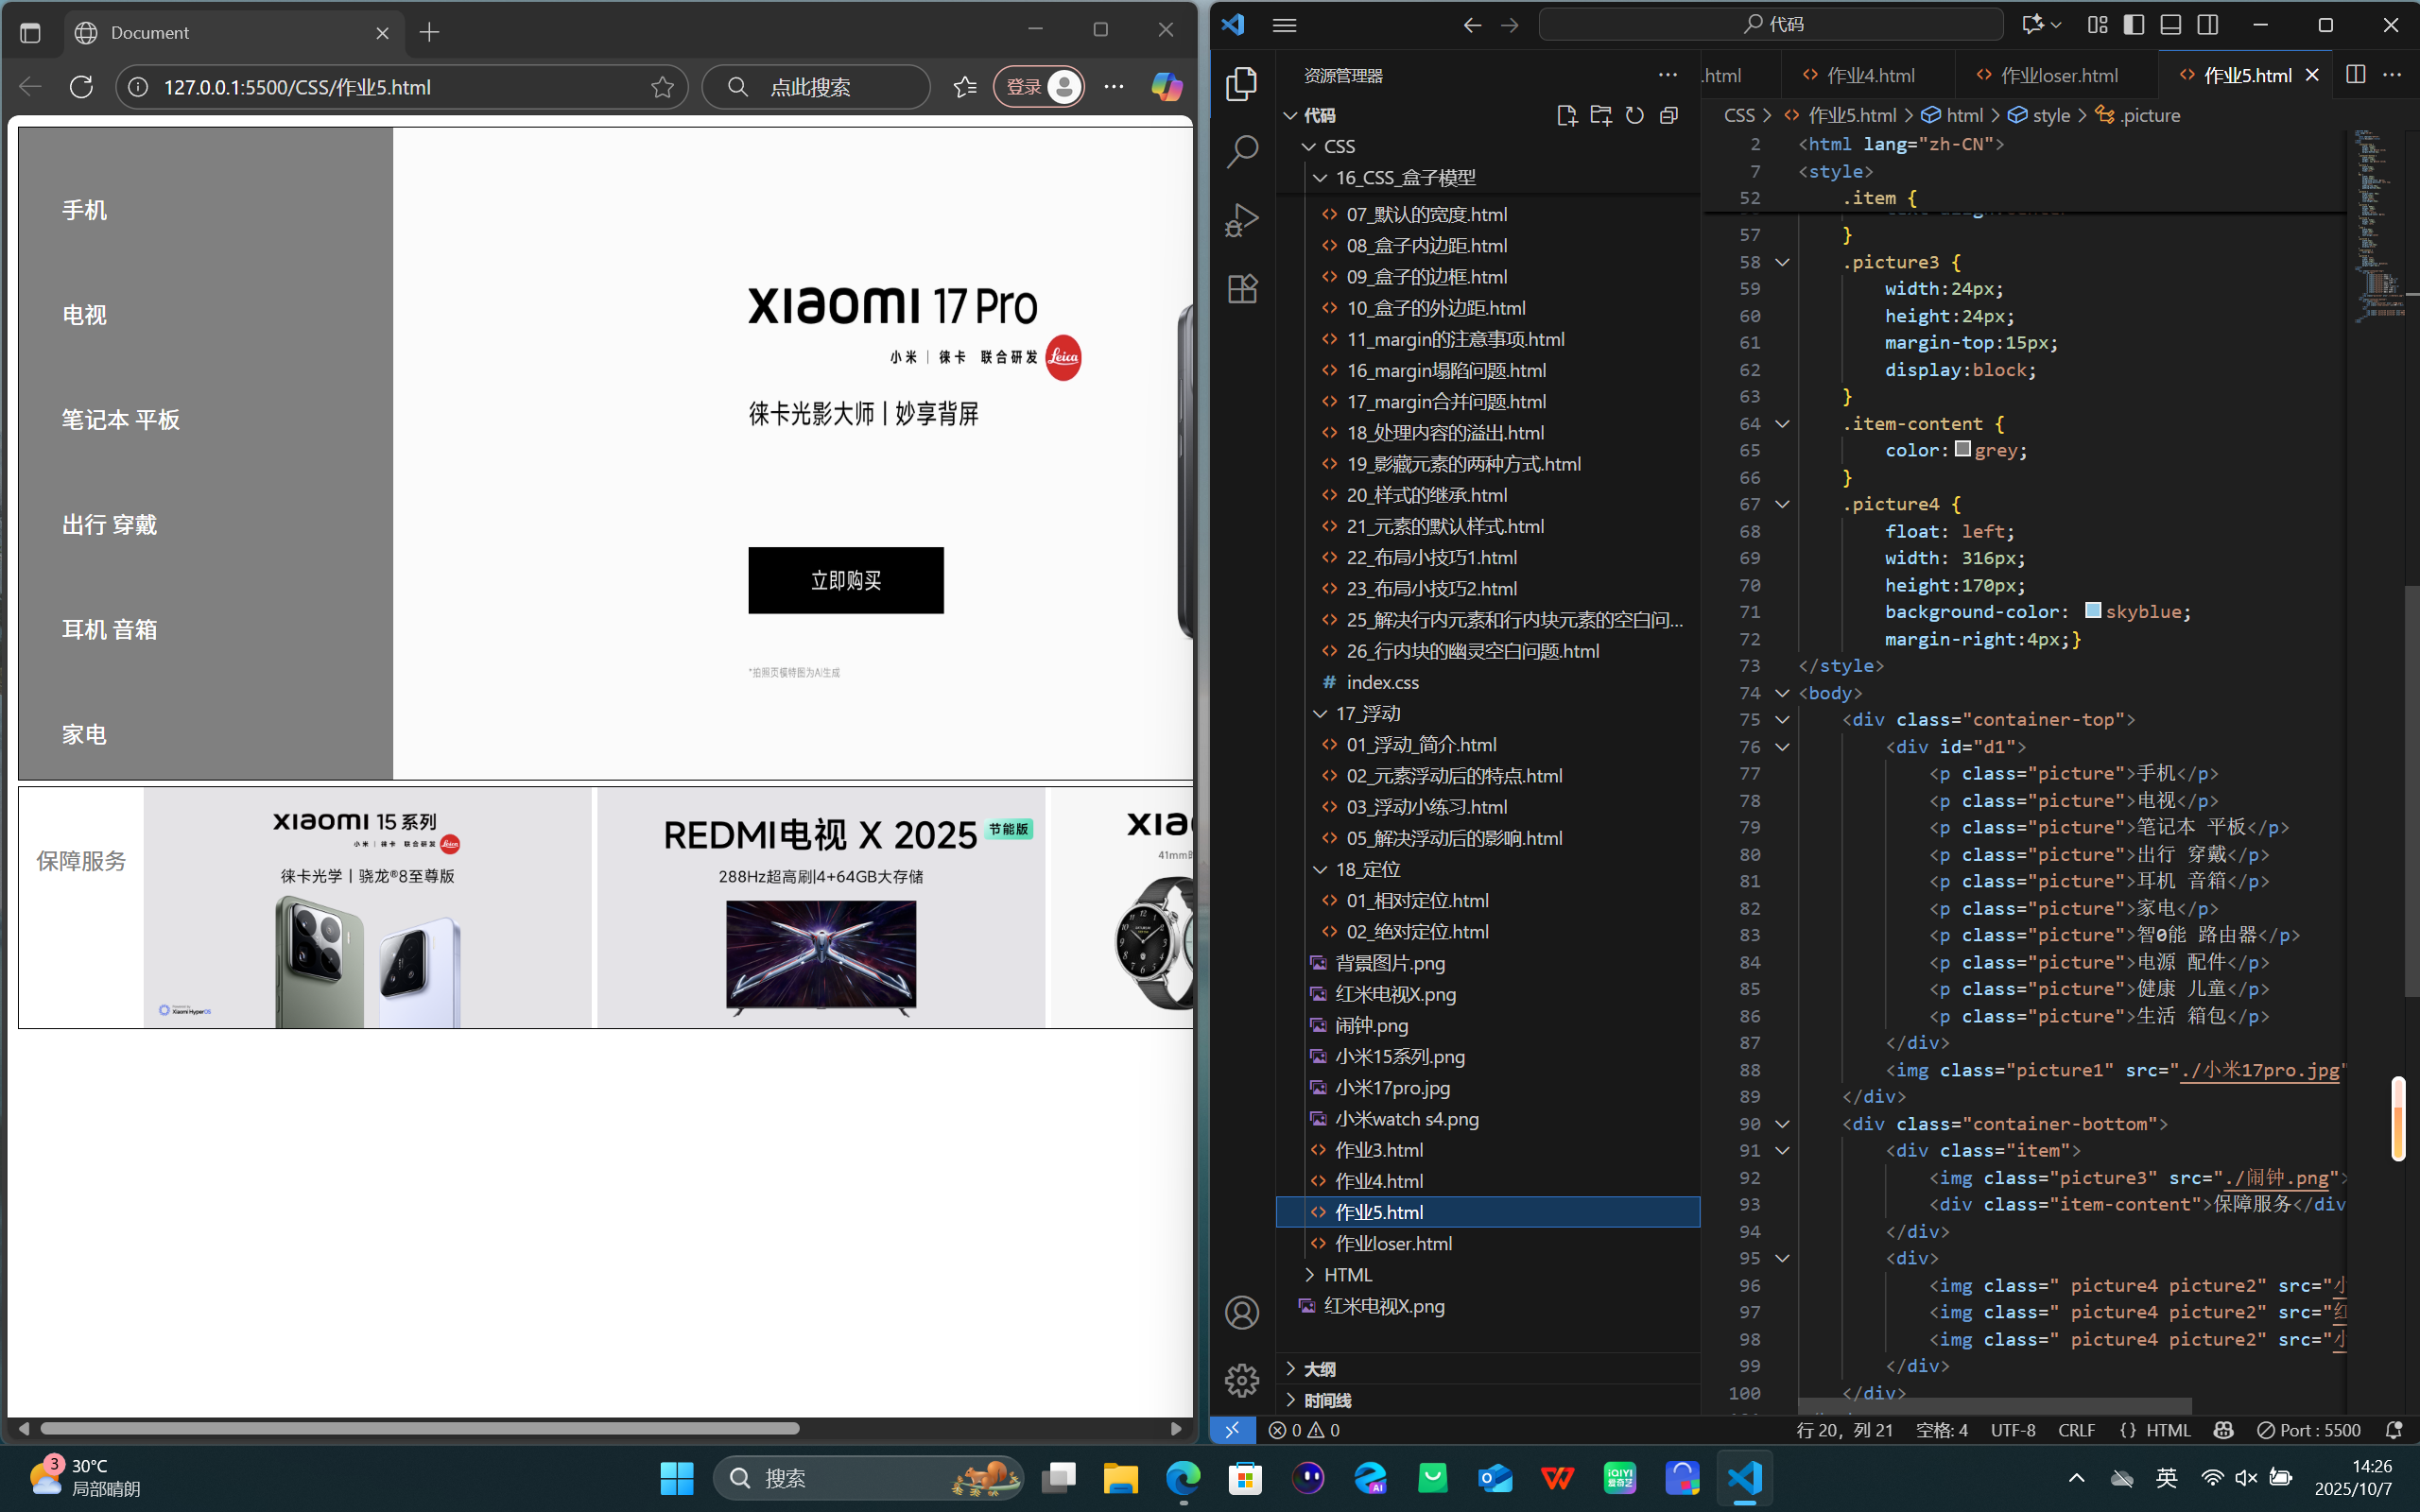Image resolution: width=2420 pixels, height=1512 pixels.
Task: Click the Windows Start button
Action: pyautogui.click(x=677, y=1478)
